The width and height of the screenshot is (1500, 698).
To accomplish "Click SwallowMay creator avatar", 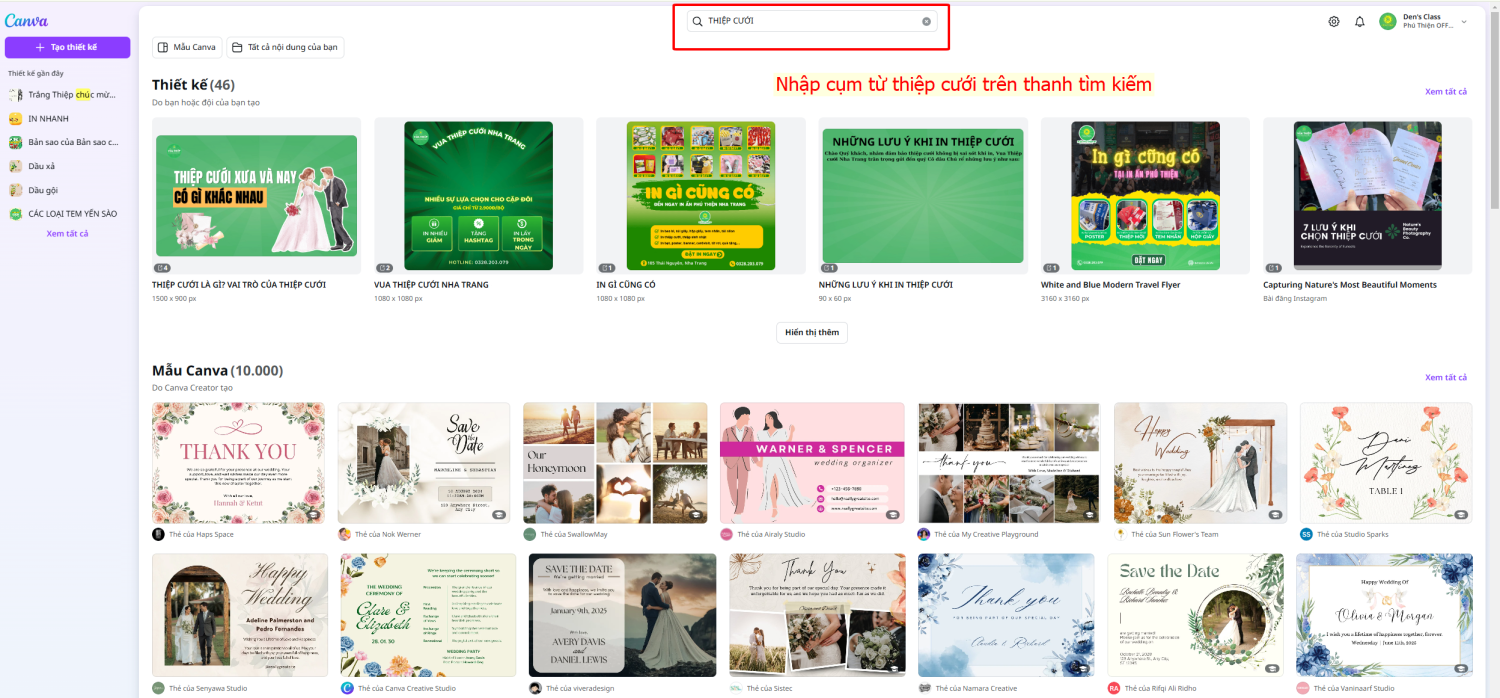I will 529,534.
